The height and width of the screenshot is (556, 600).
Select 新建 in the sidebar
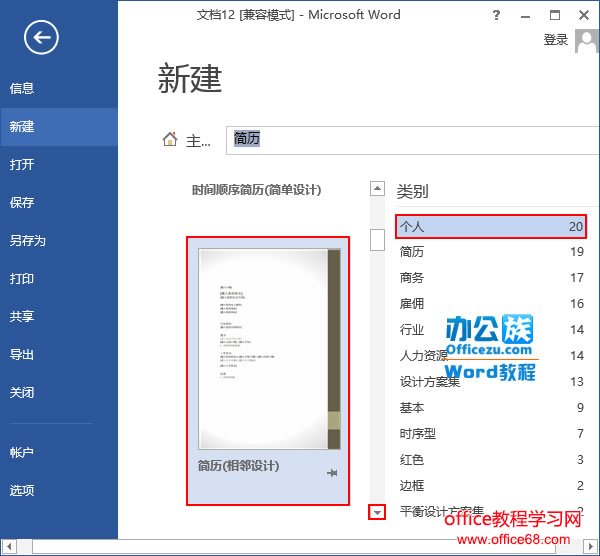(x=59, y=127)
